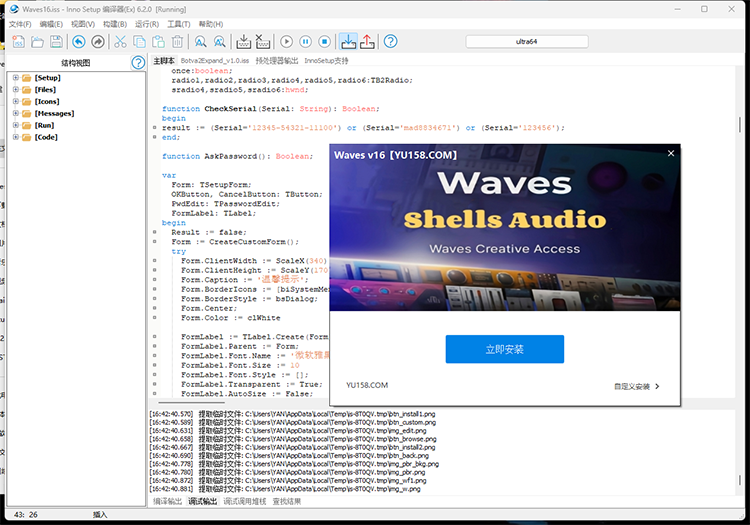This screenshot has width=750, height=525.
Task: Select the [Setup] section label
Action: click(x=47, y=77)
